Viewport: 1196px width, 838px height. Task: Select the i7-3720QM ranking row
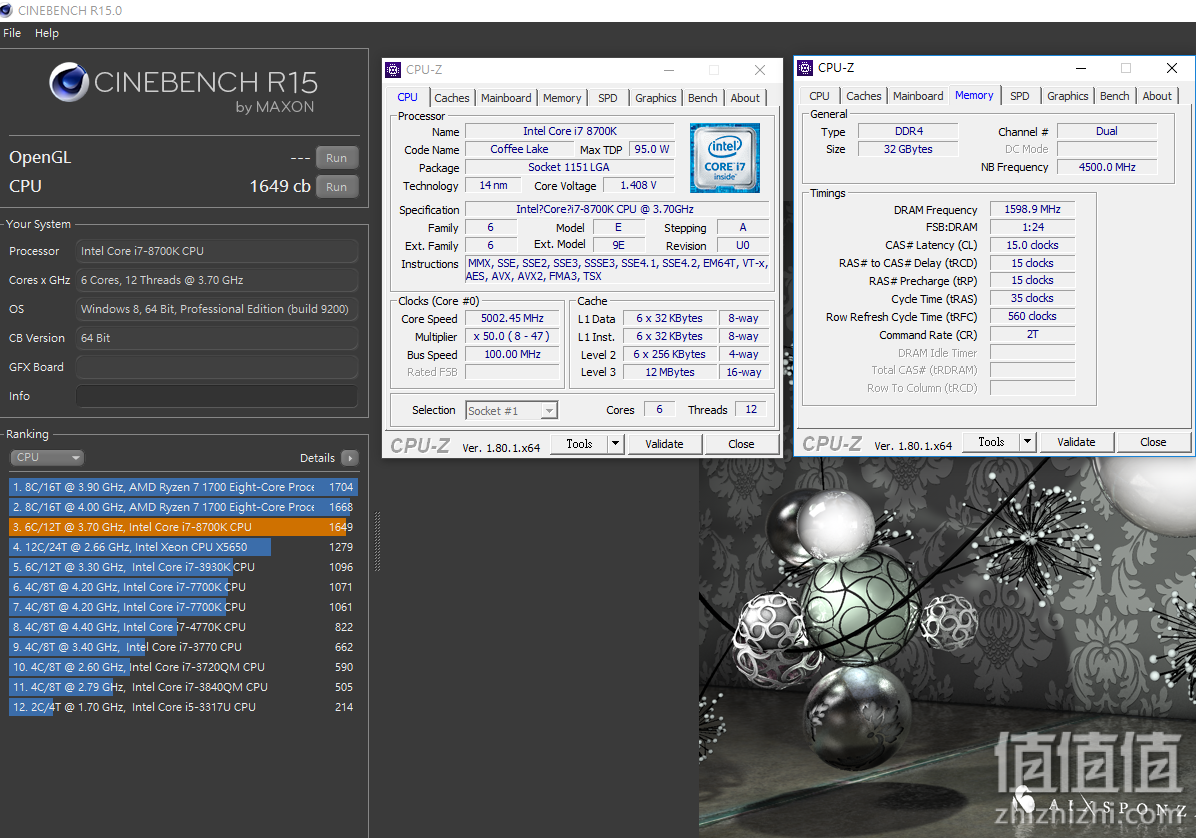point(183,666)
